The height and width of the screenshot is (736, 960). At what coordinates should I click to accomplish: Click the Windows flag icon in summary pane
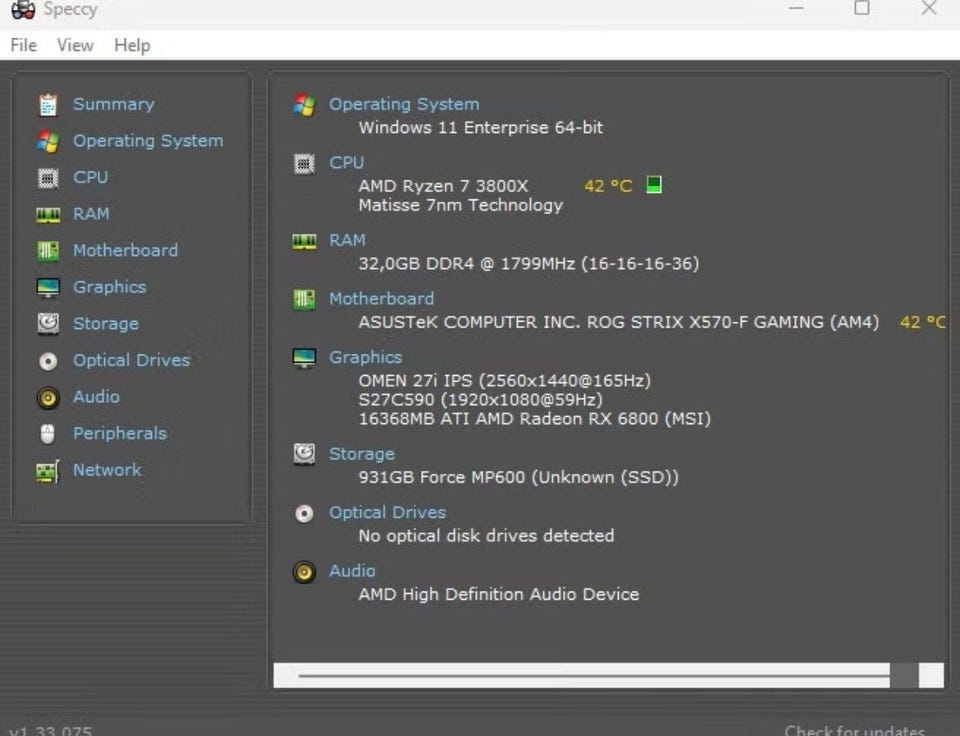tap(304, 105)
